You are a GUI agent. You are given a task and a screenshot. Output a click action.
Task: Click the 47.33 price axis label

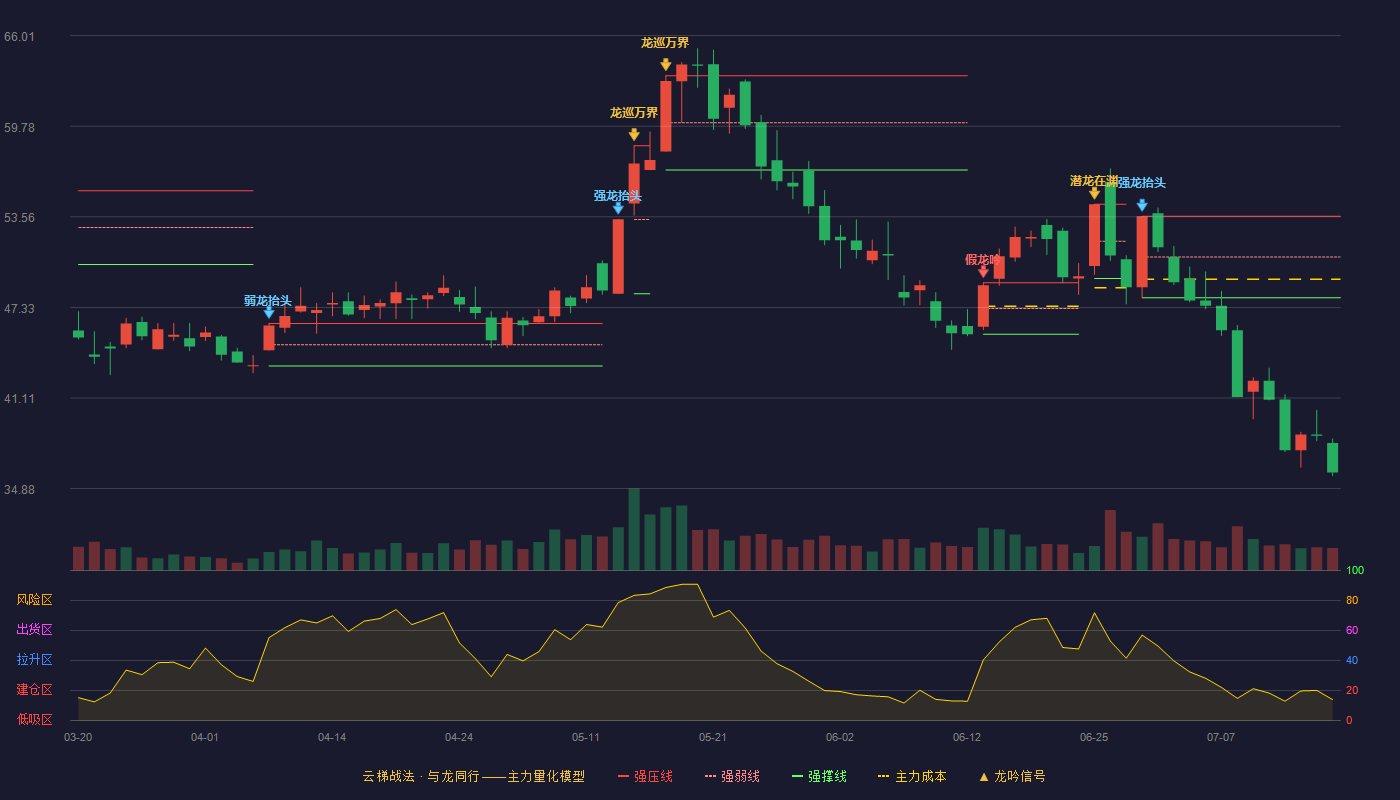19,309
